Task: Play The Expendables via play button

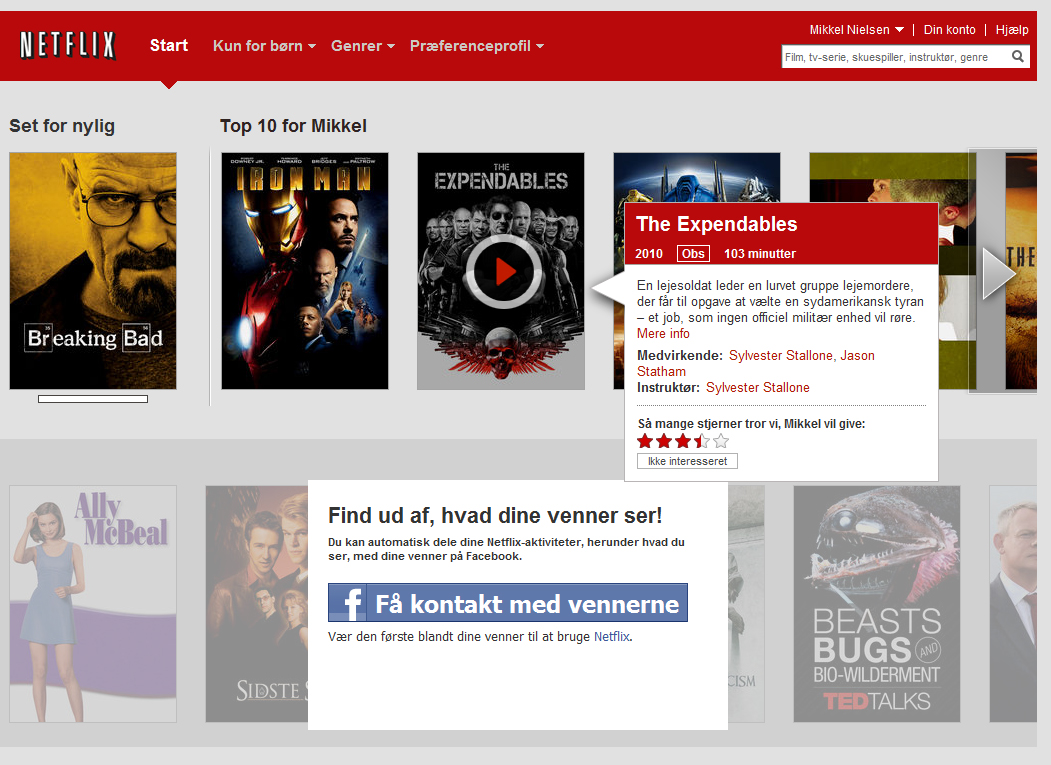Action: [x=503, y=272]
